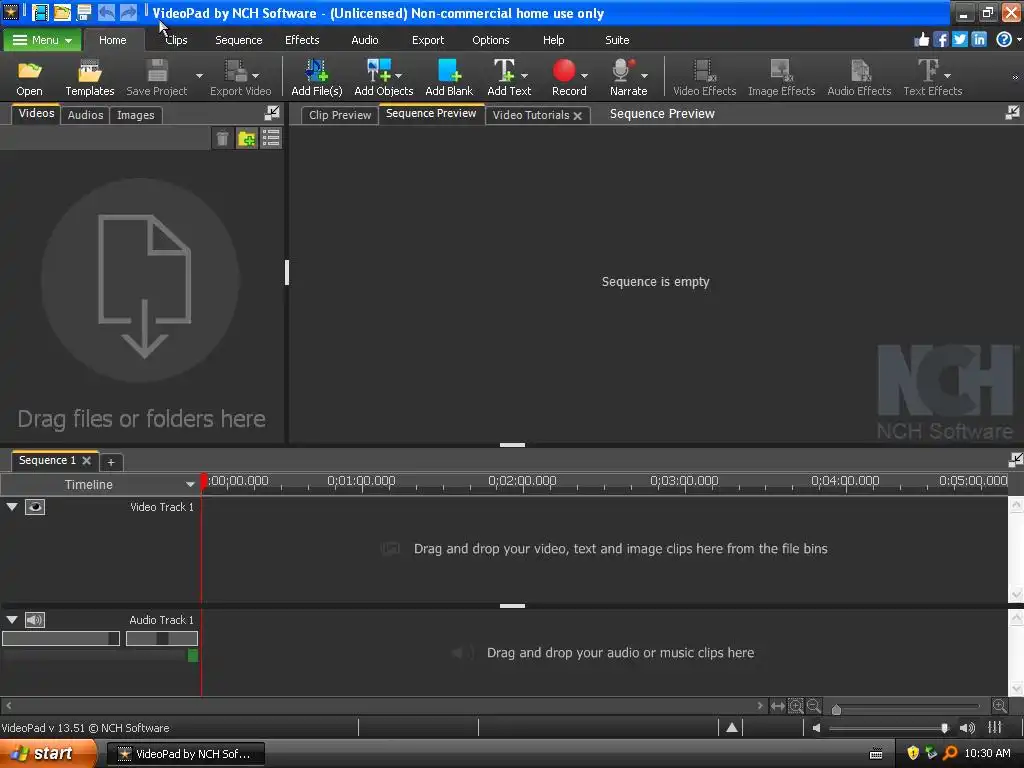Viewport: 1024px width, 768px height.
Task: Share on Facebook via the icon
Action: 940,40
